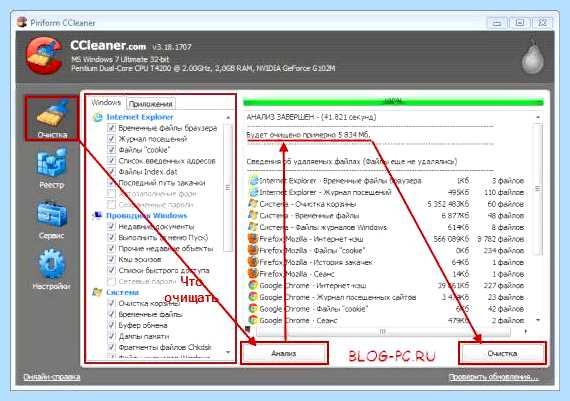Click Chrome icon for Интернет-кэш result
This screenshot has height=401, width=570.
[x=253, y=285]
